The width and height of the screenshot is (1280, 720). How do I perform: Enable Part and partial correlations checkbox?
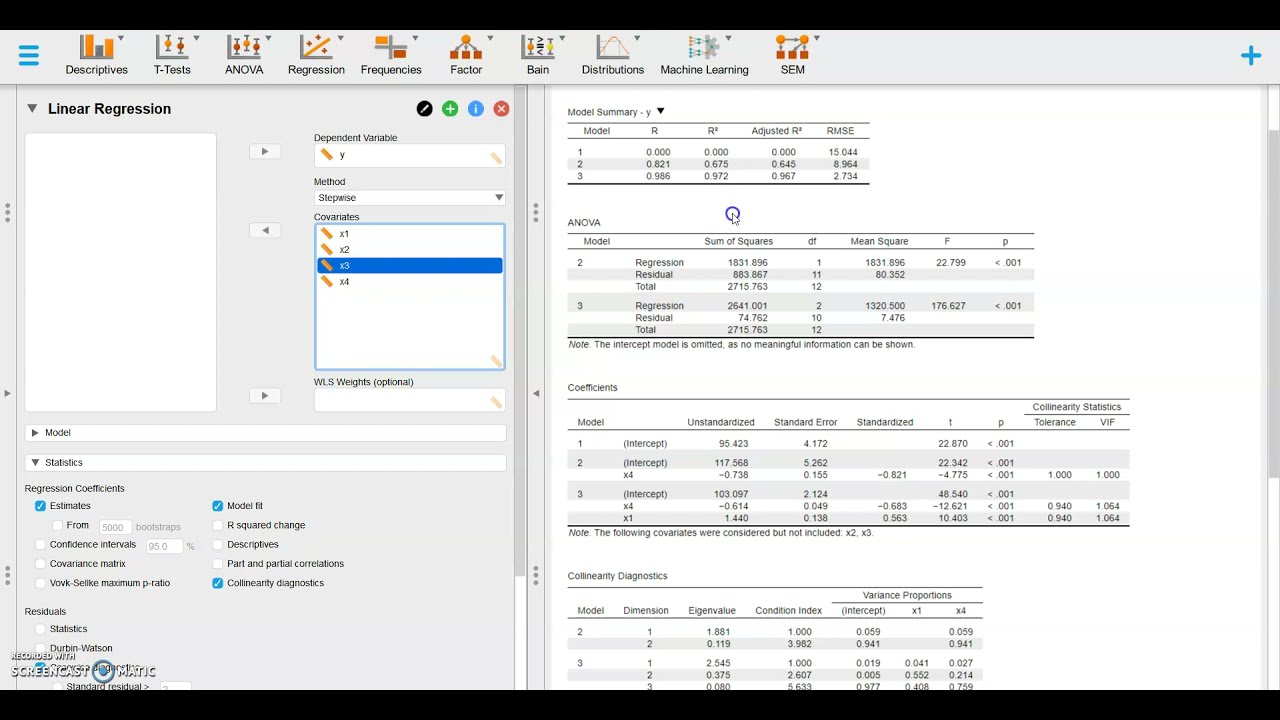pos(218,564)
